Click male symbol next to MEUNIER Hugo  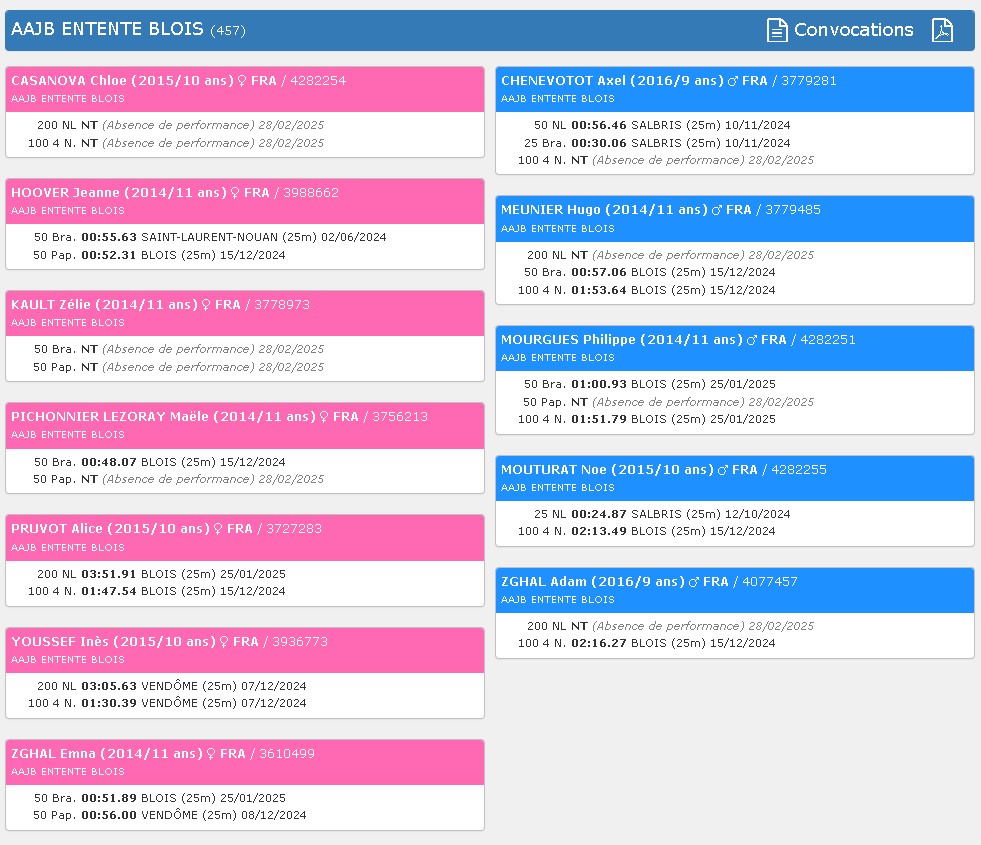tap(717, 211)
